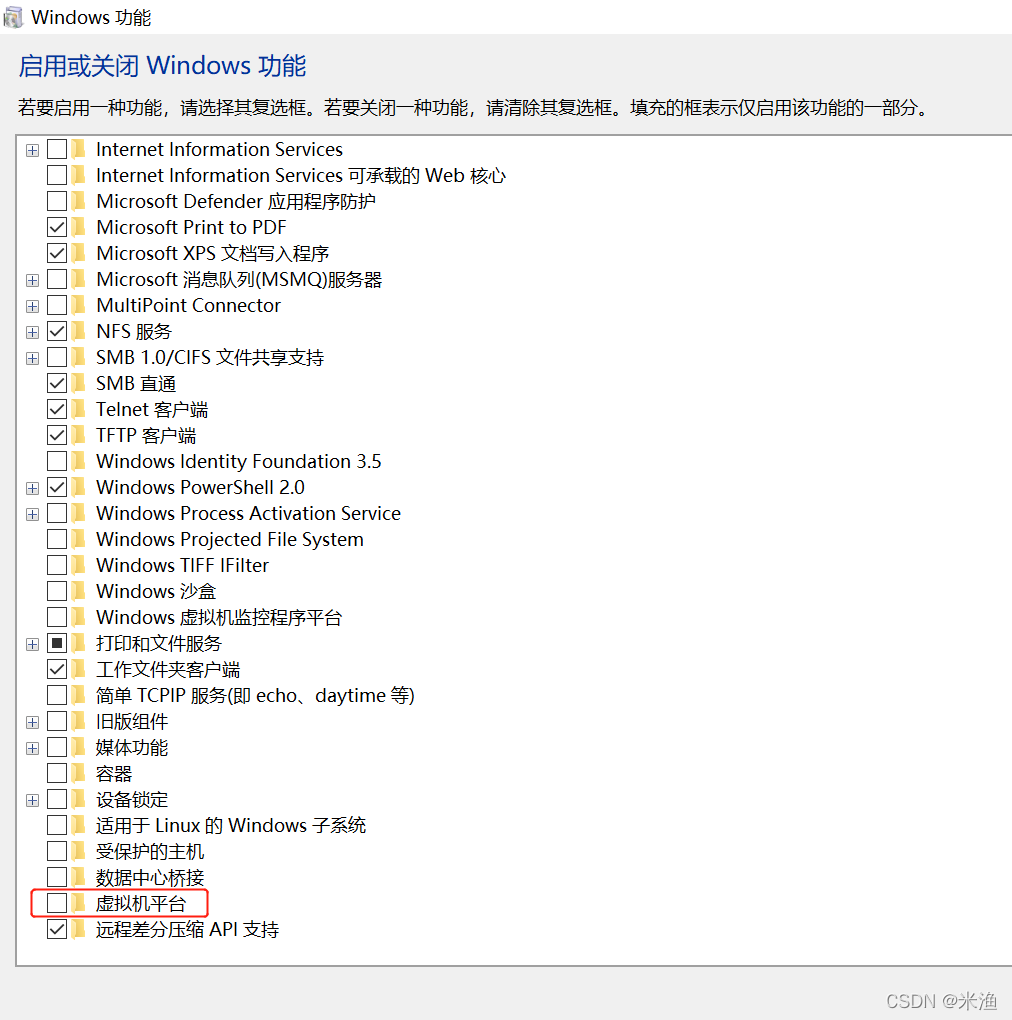Expand SMB 1.0/CIFS 文件共享支持 node

pos(33,358)
